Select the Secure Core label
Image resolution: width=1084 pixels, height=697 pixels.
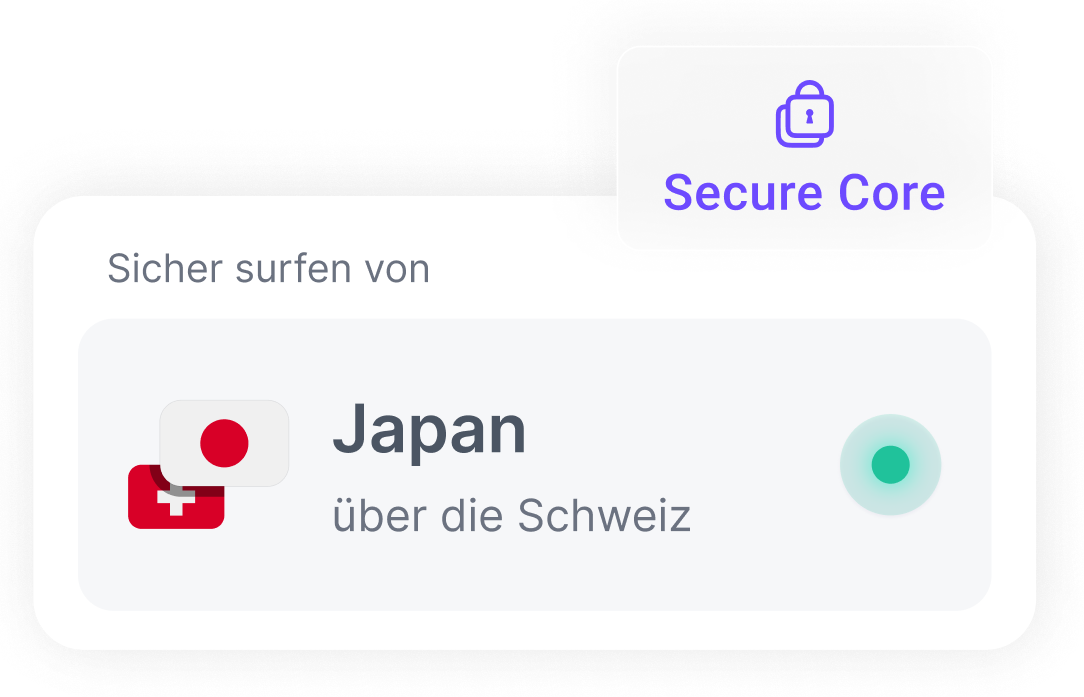[x=804, y=192]
